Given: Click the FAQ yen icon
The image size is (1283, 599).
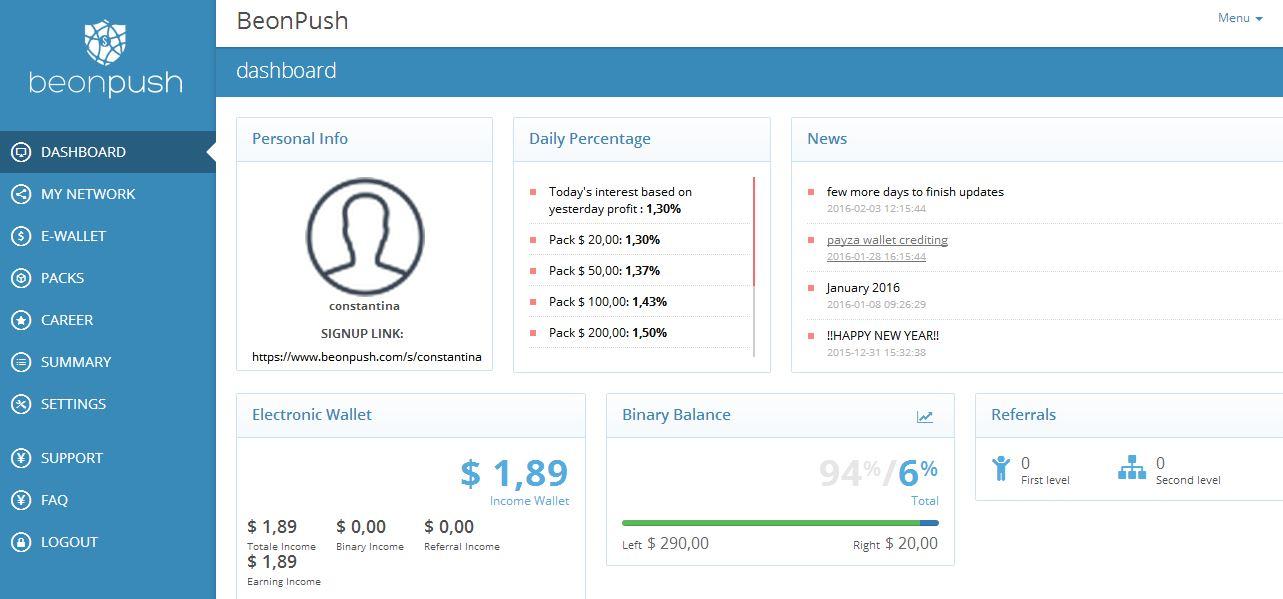Looking at the screenshot, I should (21, 500).
